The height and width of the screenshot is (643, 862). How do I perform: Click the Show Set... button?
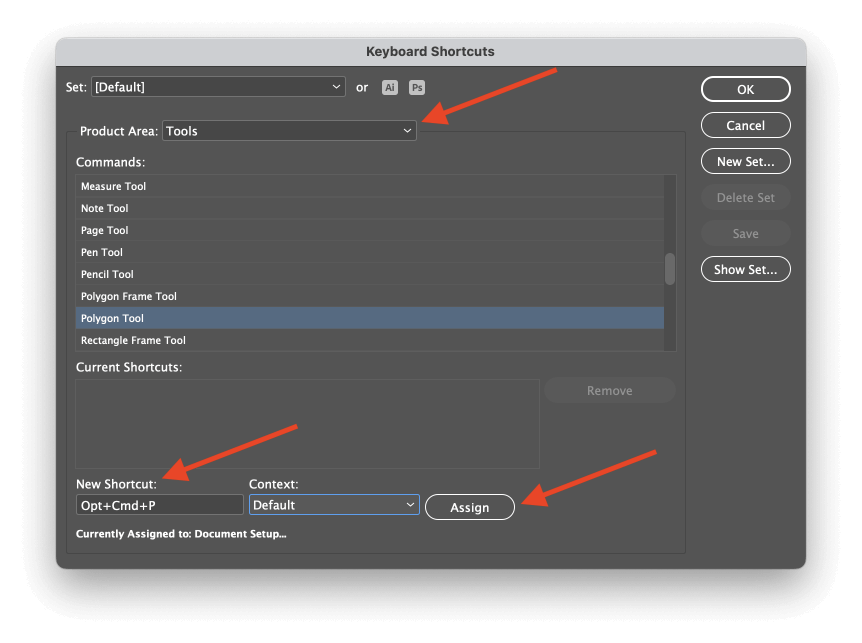pyautogui.click(x=745, y=269)
